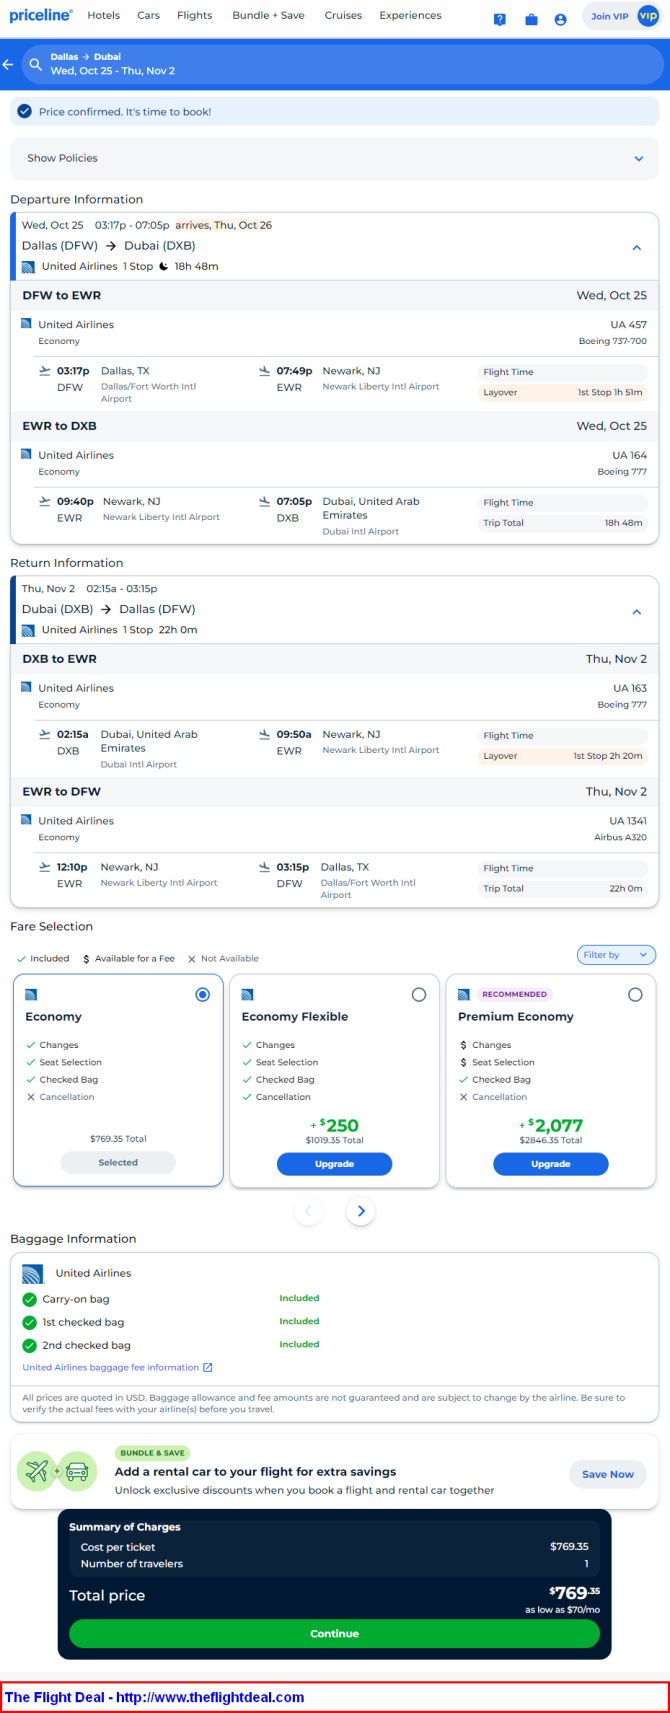Expand the Show Policies section
Screen dimensions: 670x1713
coord(334,158)
